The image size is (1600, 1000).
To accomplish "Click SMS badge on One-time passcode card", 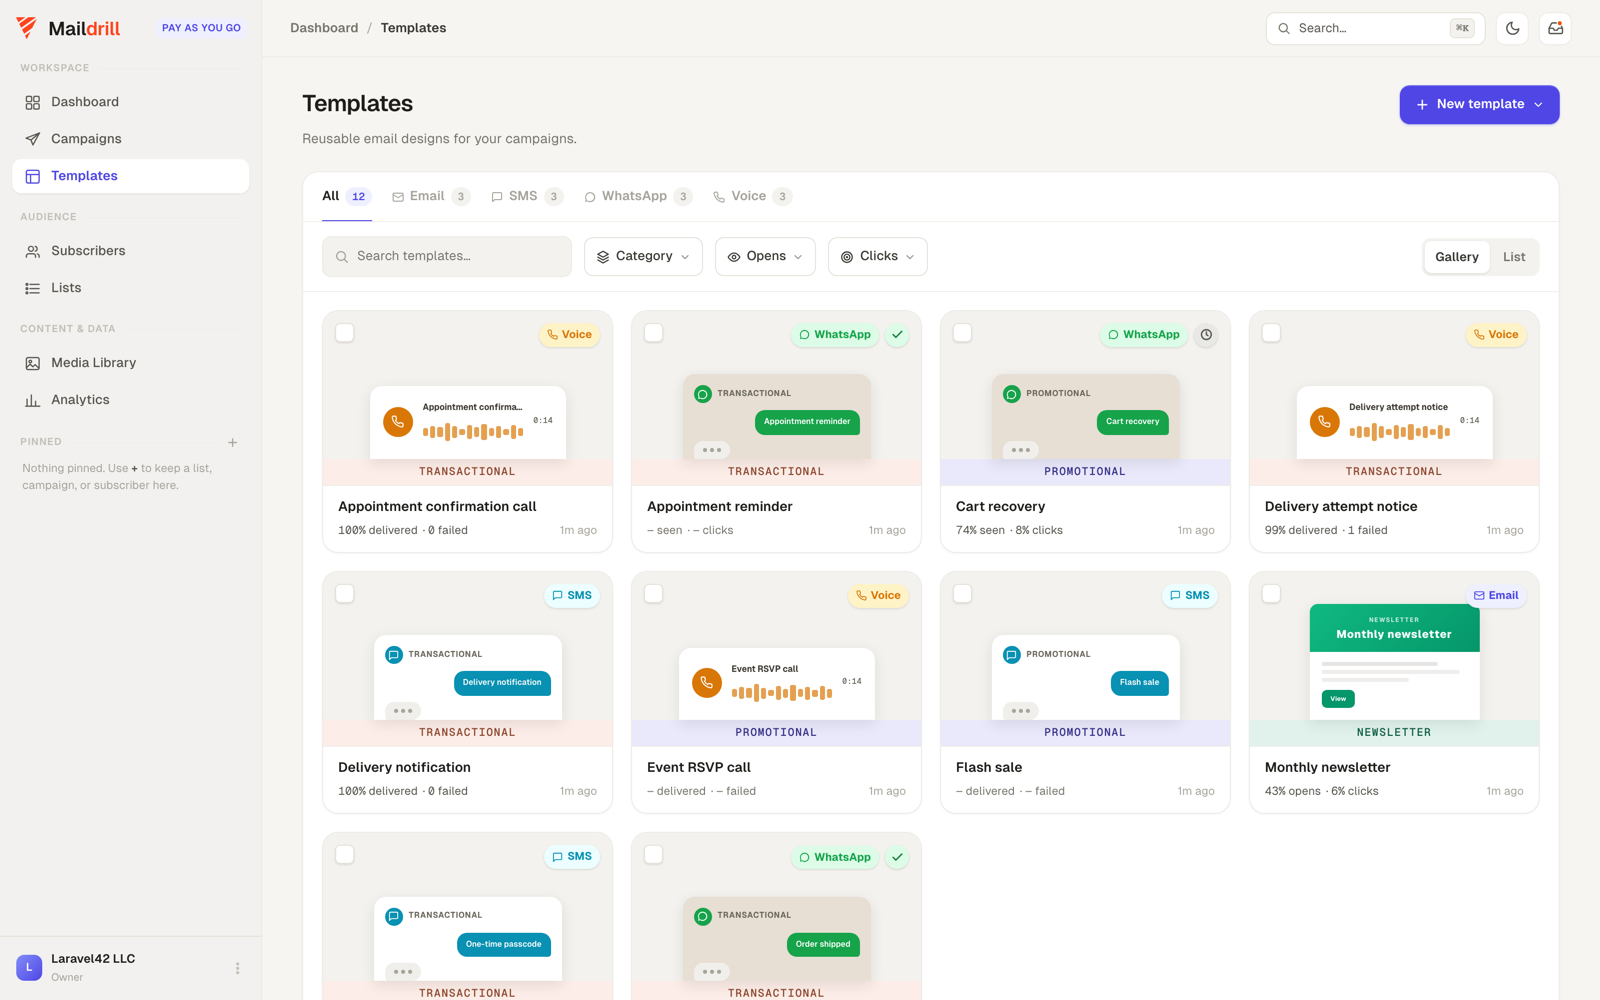I will (x=572, y=857).
